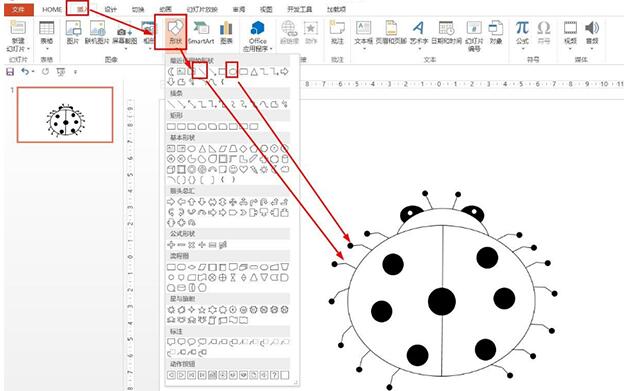
Task: Switch to the 幻灯片放映 slide show tab
Action: [202, 9]
